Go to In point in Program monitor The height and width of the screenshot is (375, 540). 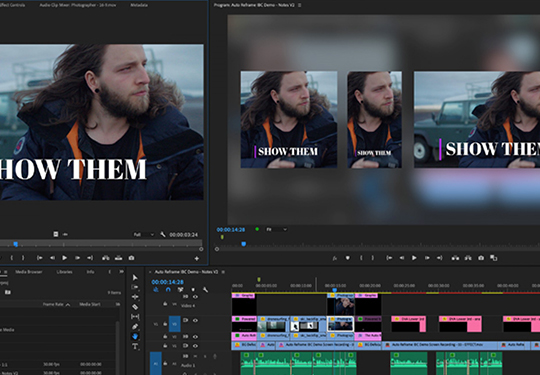[389, 258]
